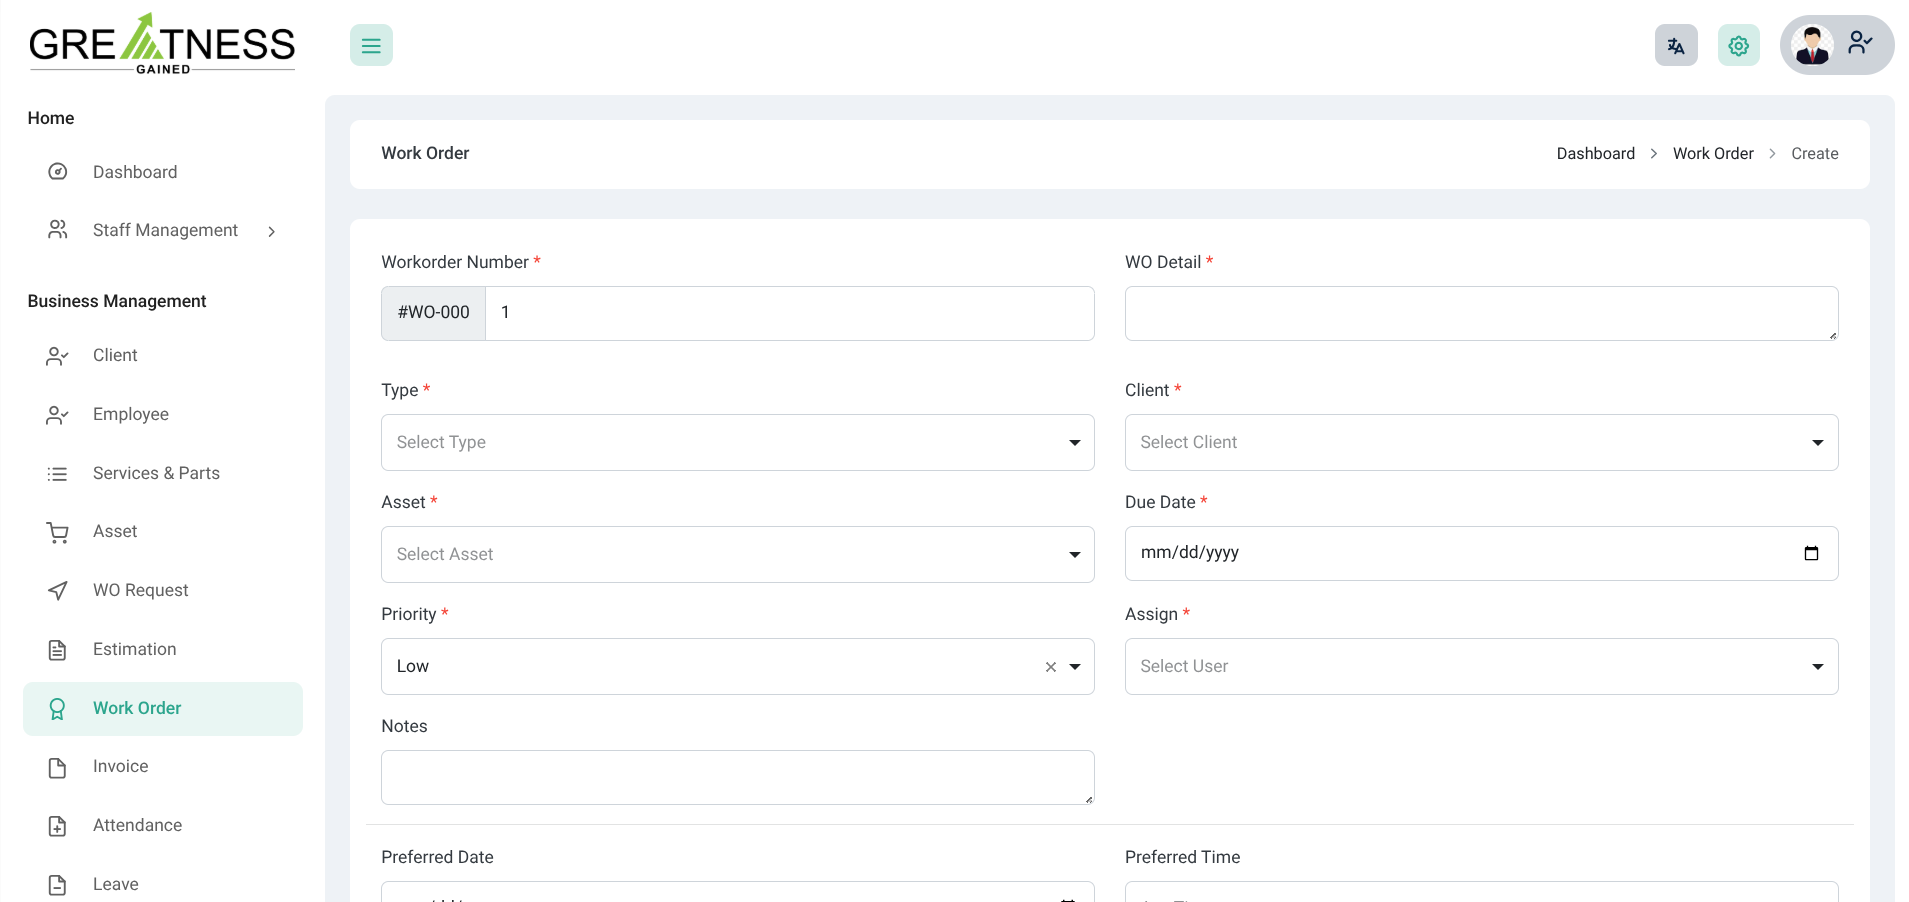Click the Dashboard compass icon in sidebar
The width and height of the screenshot is (1909, 902).
click(x=58, y=172)
